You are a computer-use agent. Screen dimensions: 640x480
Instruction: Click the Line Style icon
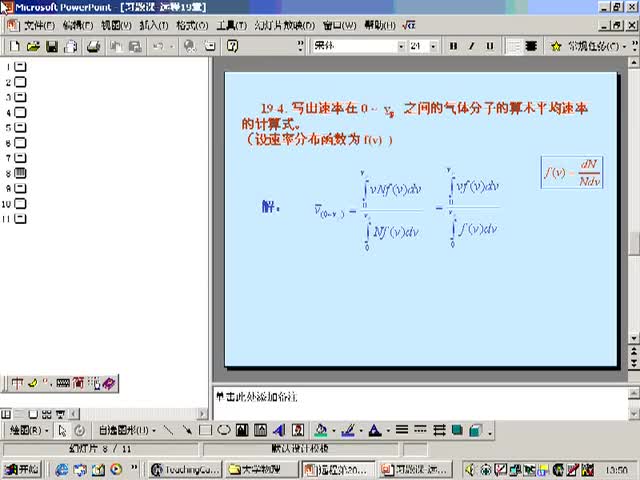coord(402,430)
